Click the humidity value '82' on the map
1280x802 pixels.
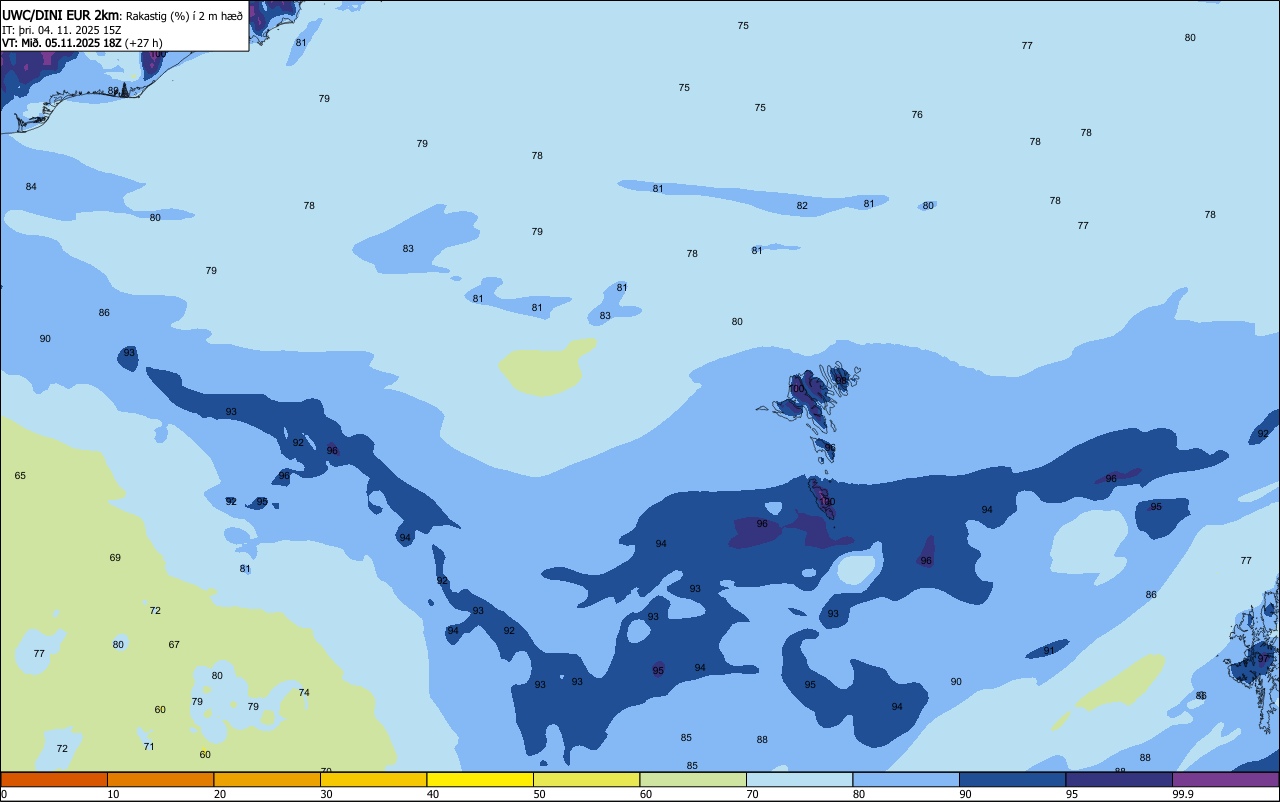click(802, 206)
